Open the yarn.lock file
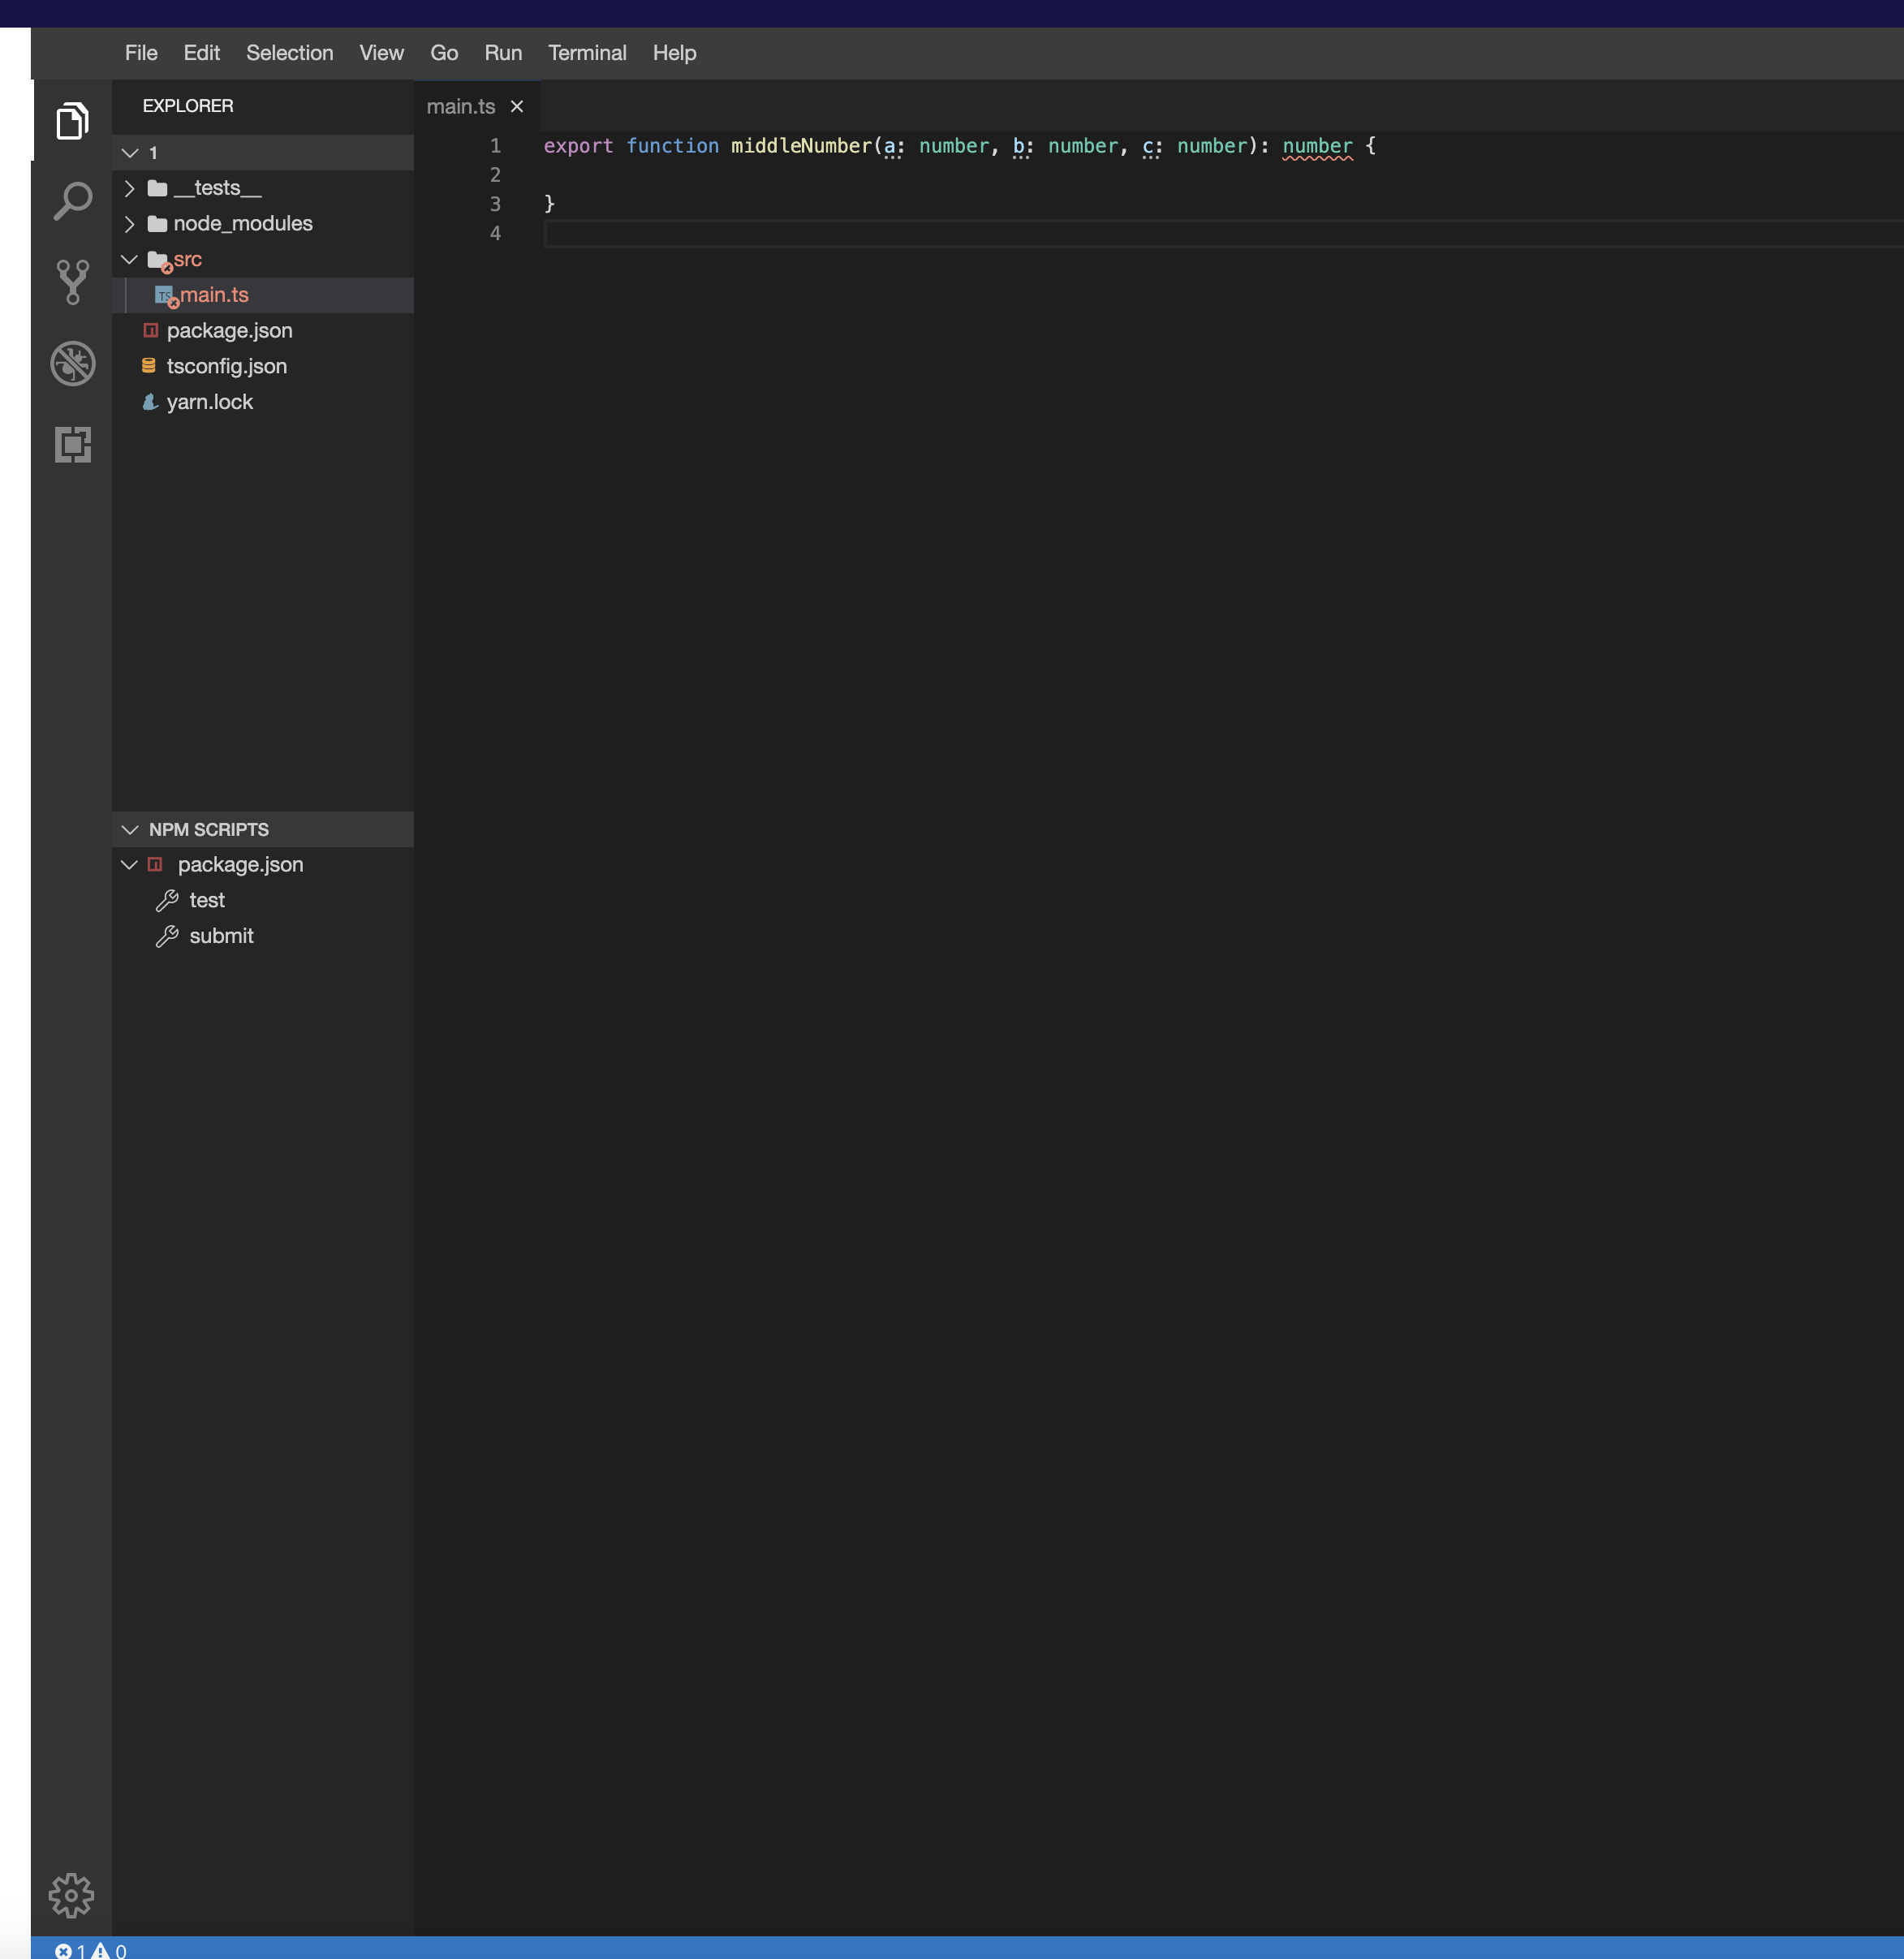This screenshot has height=1959, width=1904. point(209,401)
